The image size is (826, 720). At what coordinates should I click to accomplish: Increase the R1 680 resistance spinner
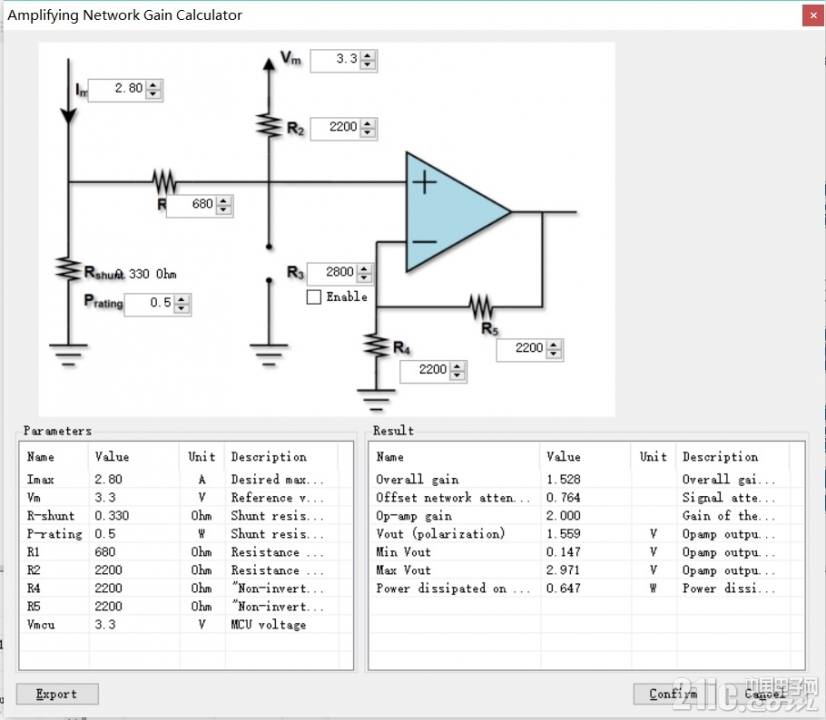[223, 200]
